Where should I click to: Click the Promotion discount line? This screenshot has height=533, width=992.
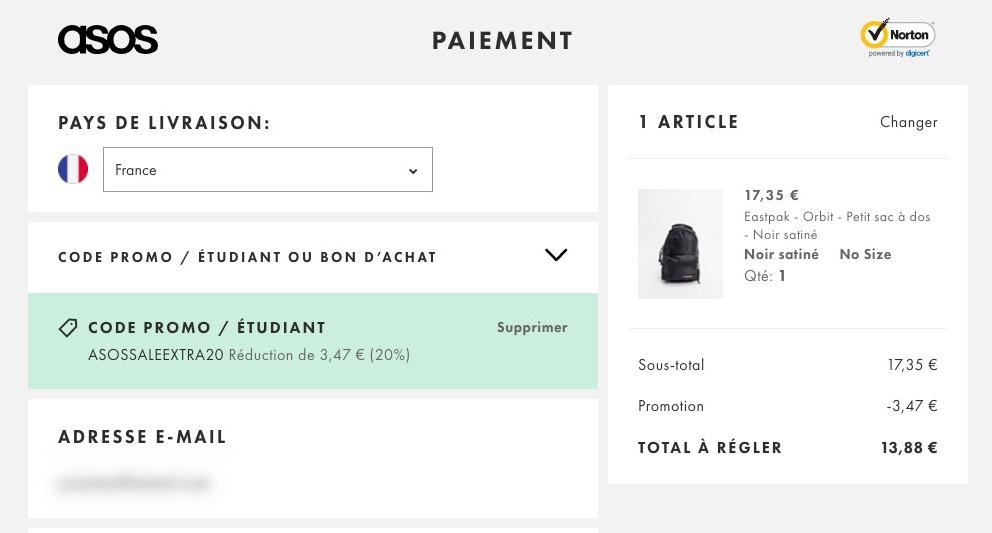point(788,406)
